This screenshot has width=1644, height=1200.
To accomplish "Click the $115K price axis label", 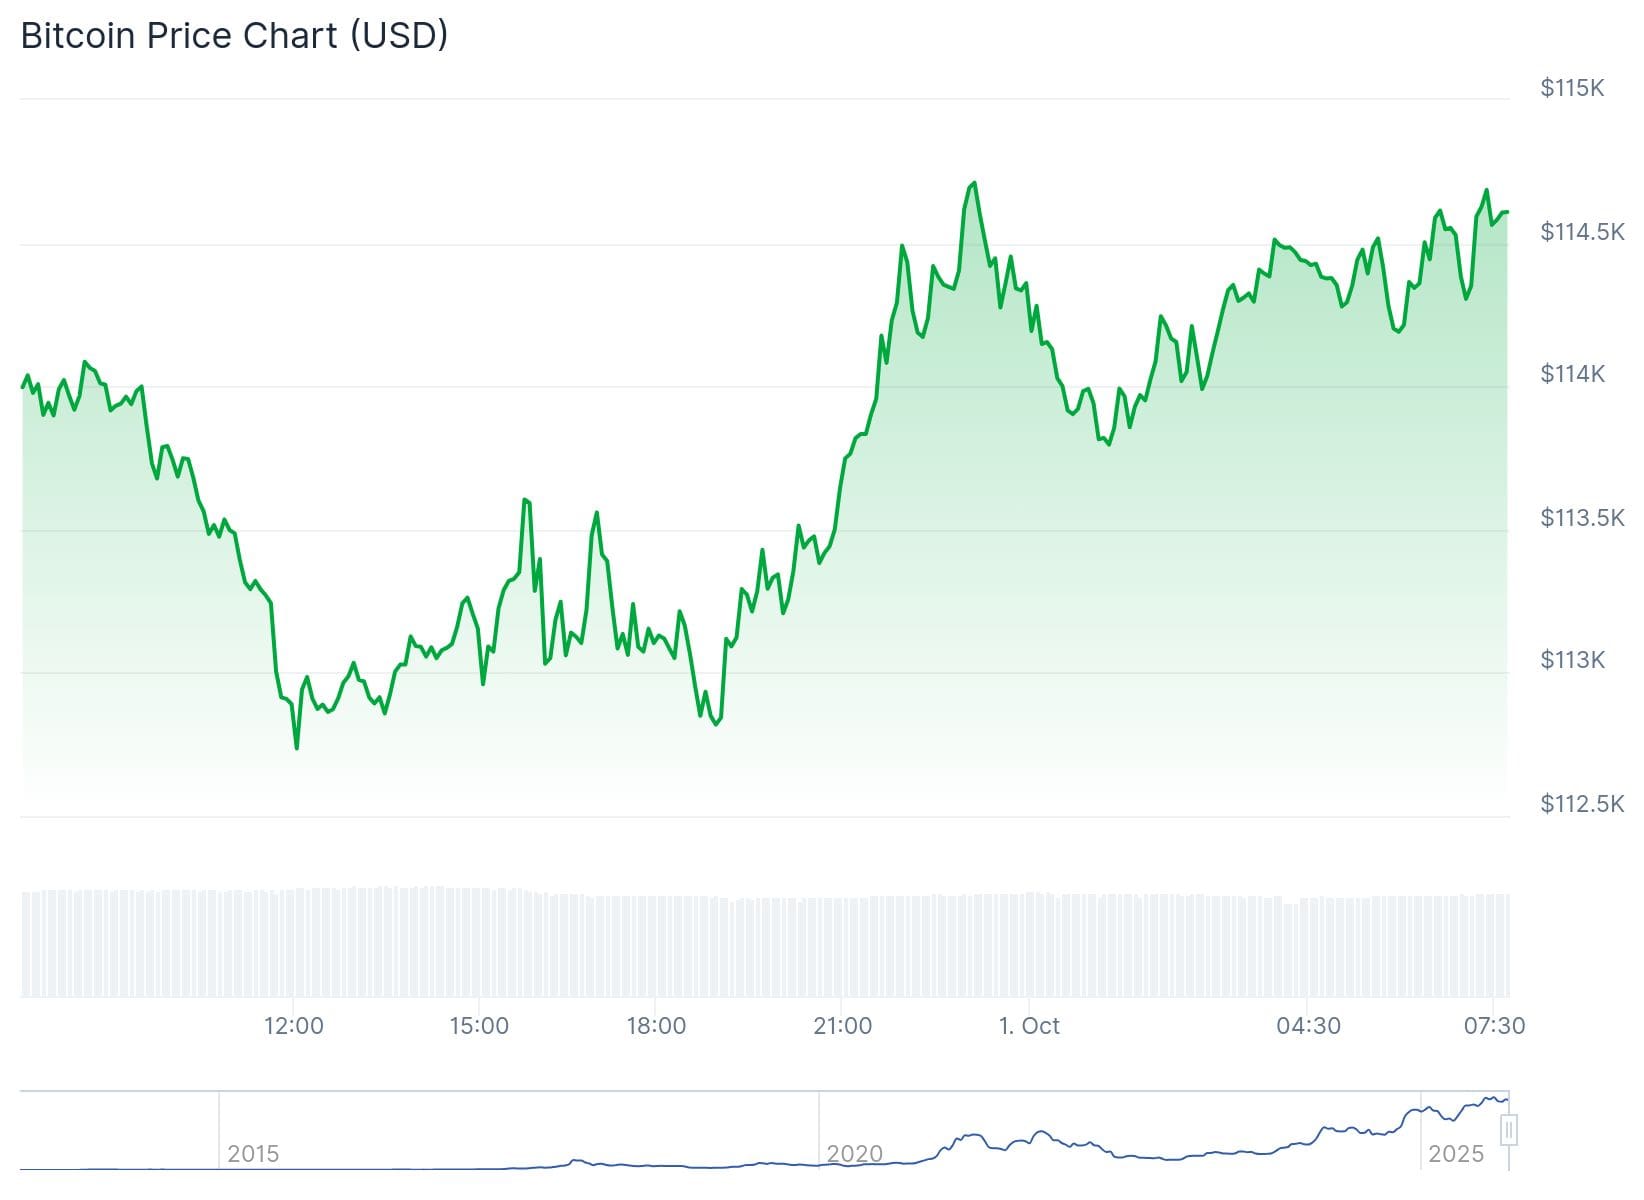I will (x=1572, y=88).
